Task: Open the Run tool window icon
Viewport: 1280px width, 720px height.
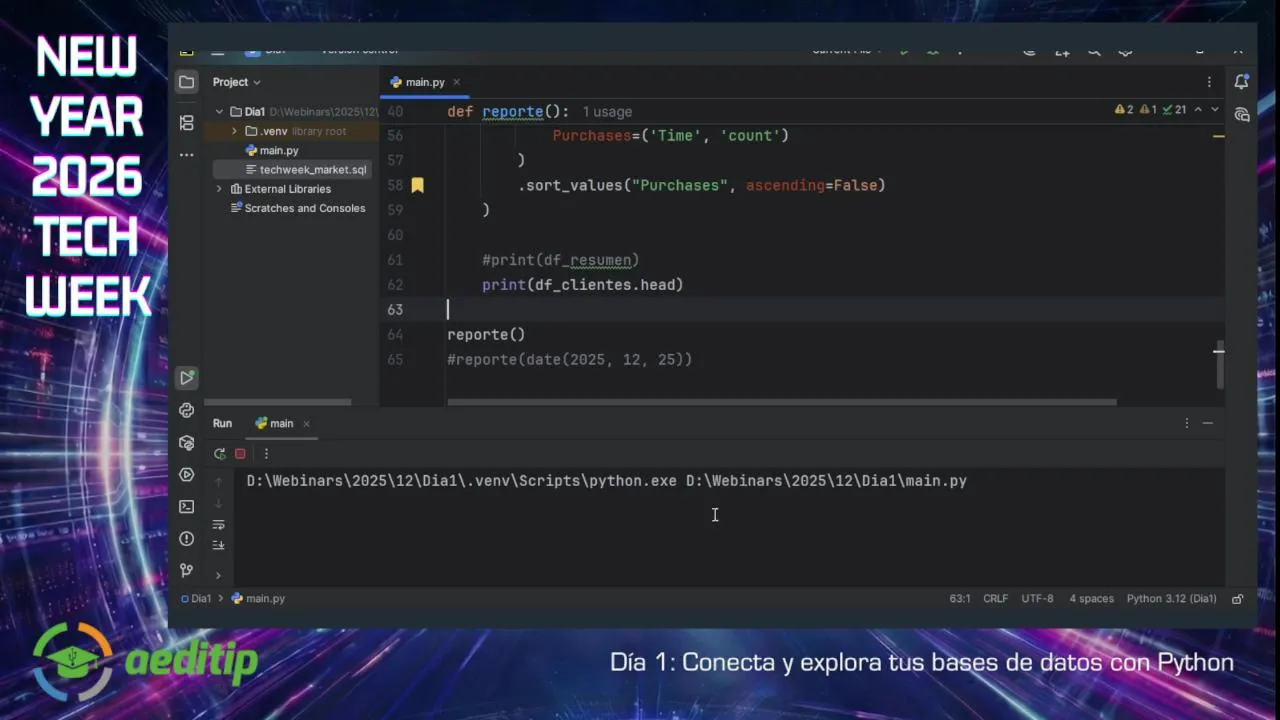Action: pyautogui.click(x=187, y=377)
